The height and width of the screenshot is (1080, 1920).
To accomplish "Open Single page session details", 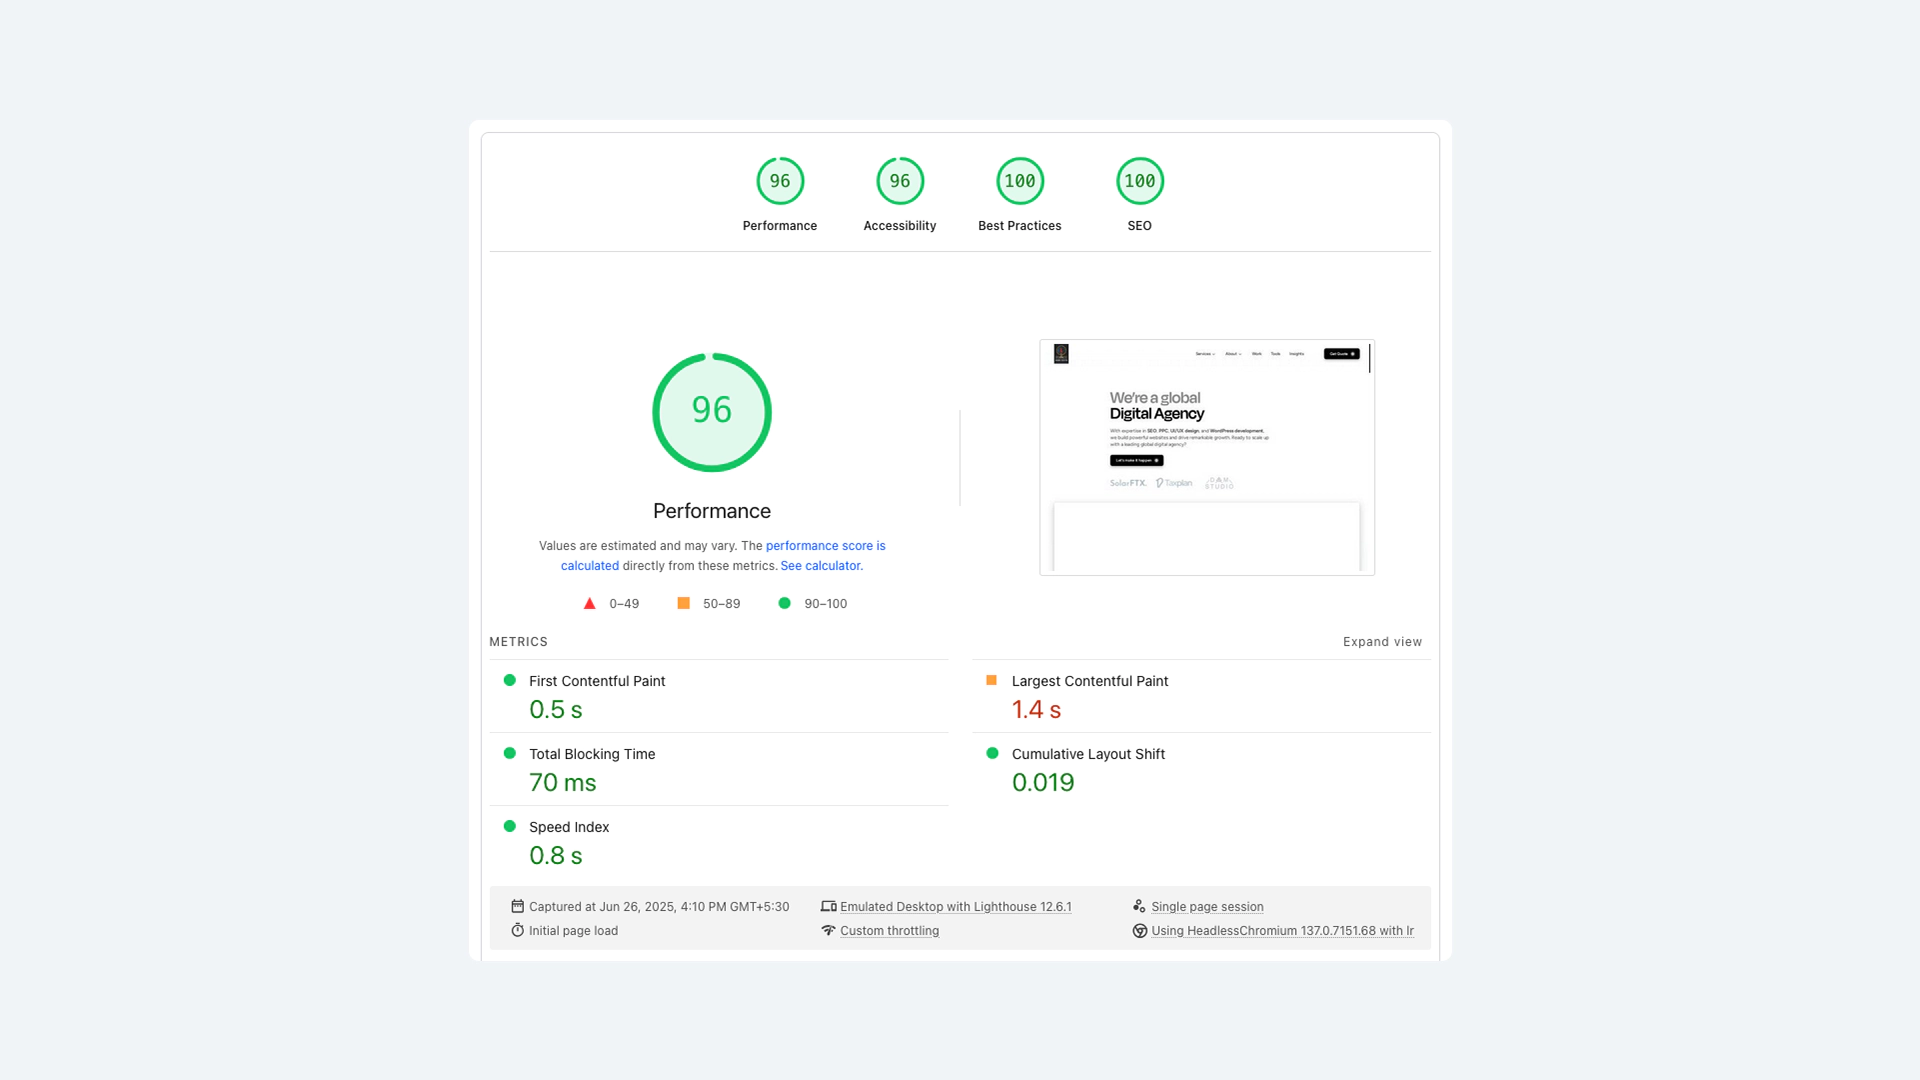I will pos(1207,907).
